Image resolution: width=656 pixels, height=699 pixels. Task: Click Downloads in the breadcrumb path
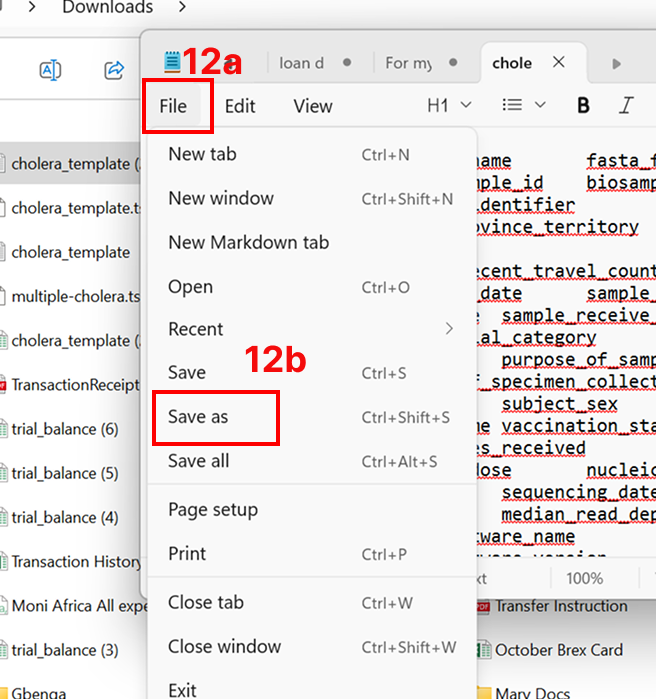pos(108,7)
